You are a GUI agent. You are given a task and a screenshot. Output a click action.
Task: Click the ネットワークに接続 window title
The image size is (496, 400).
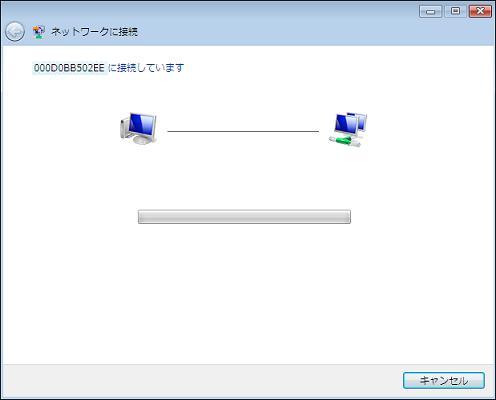tap(94, 32)
